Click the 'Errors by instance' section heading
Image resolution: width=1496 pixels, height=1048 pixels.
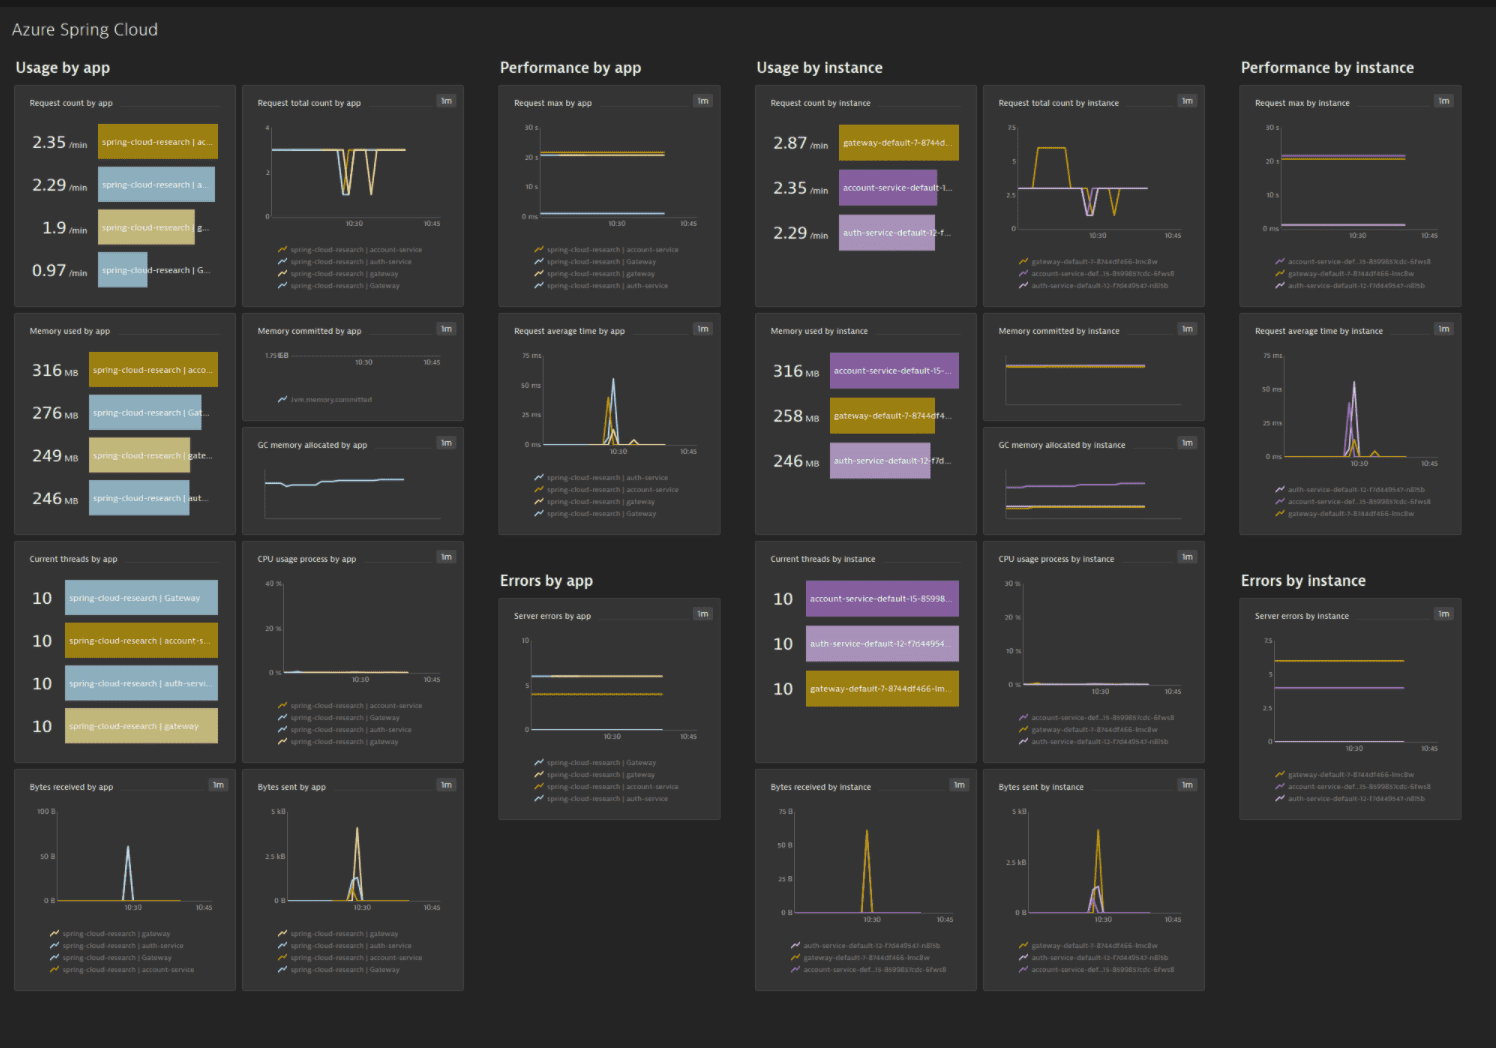(1304, 581)
